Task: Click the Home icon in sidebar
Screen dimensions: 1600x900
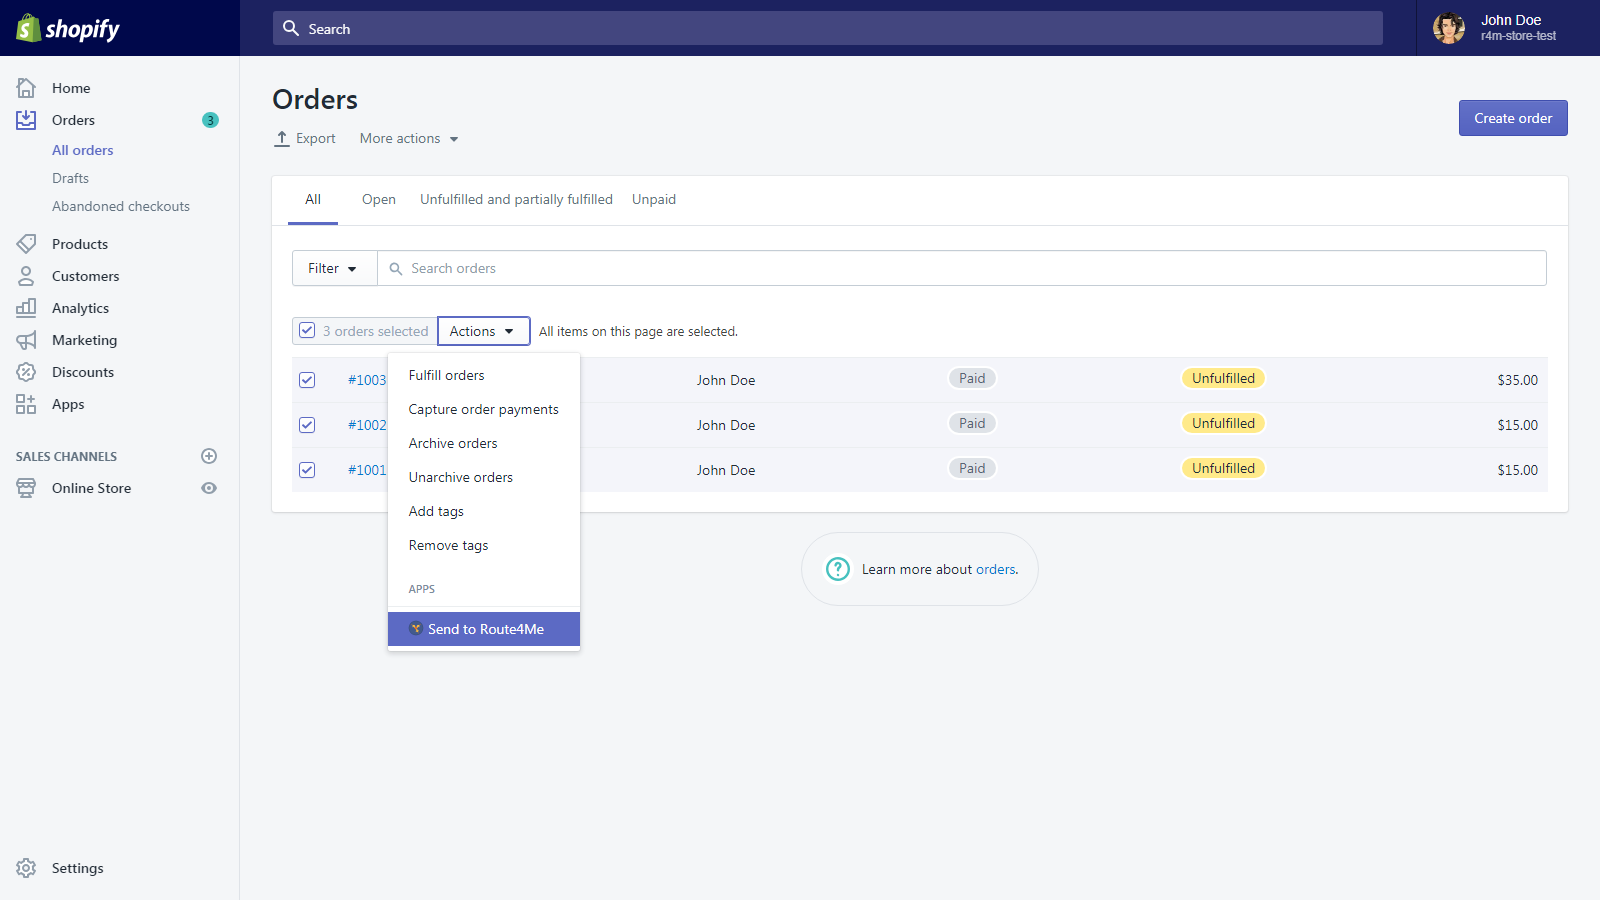Action: [x=26, y=88]
